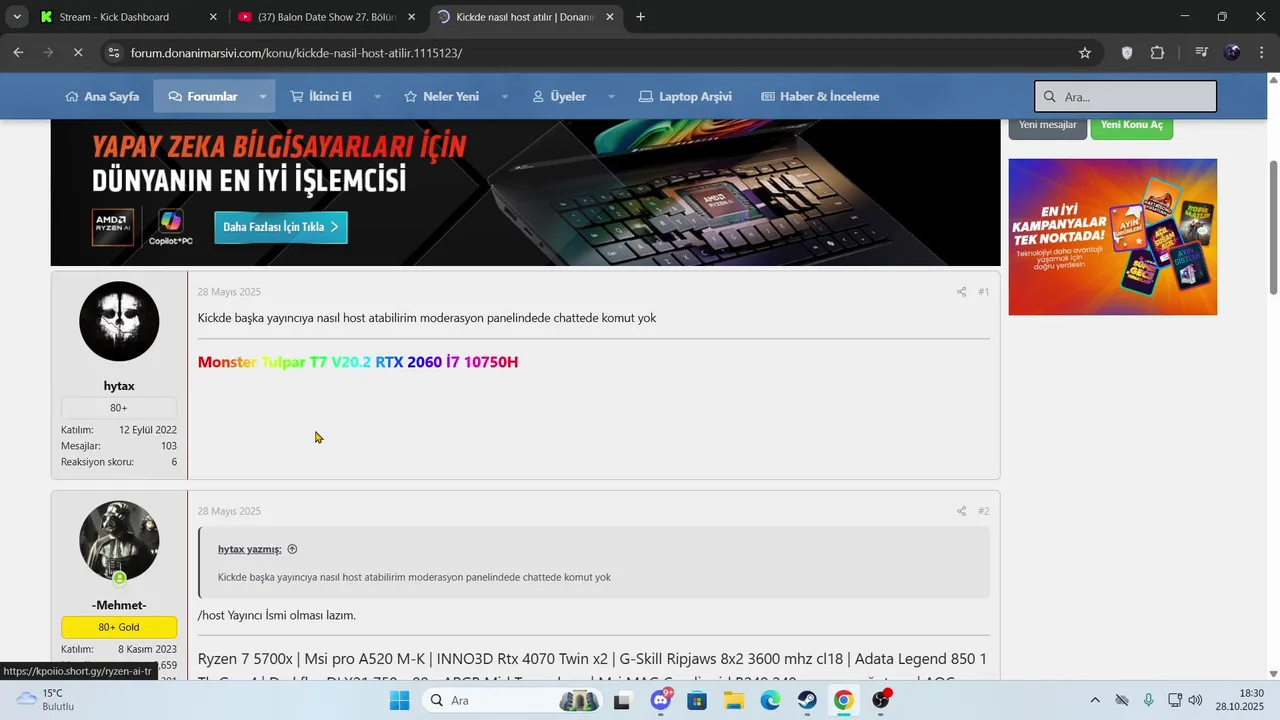Open Microsoft Store from the taskbar
Screen dimensions: 1280x720
click(x=697, y=700)
